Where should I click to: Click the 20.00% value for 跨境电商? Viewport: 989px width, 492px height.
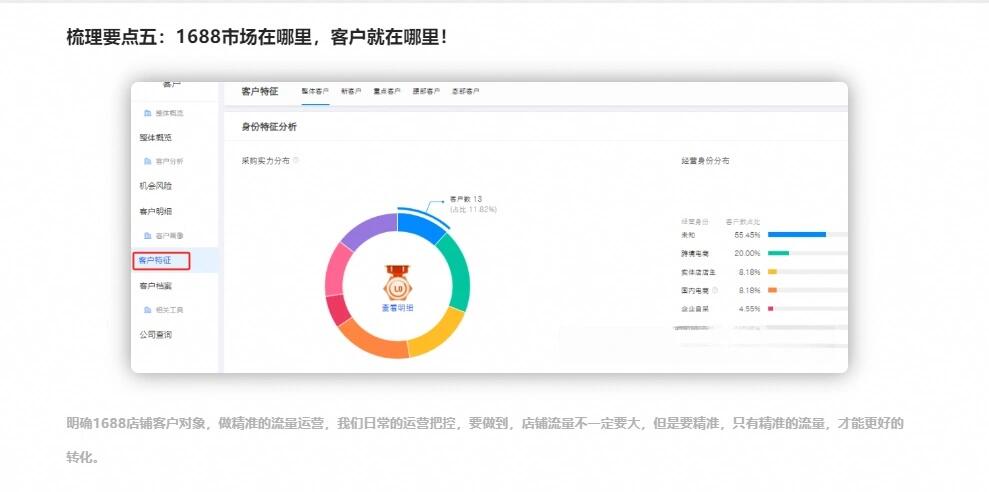747,253
